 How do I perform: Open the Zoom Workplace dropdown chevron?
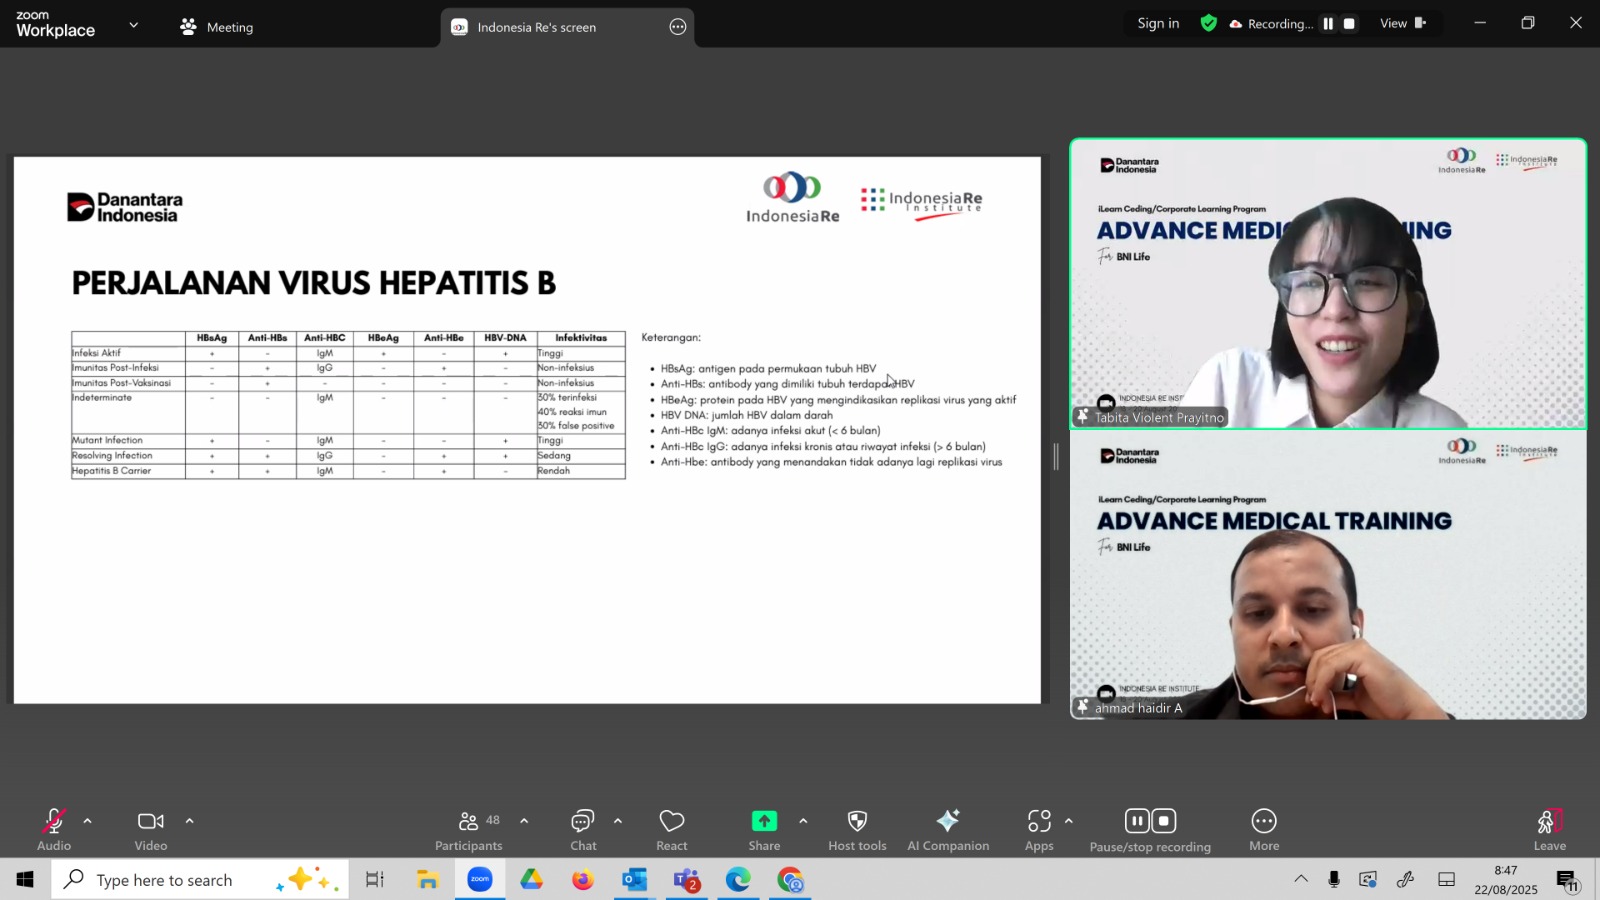134,25
